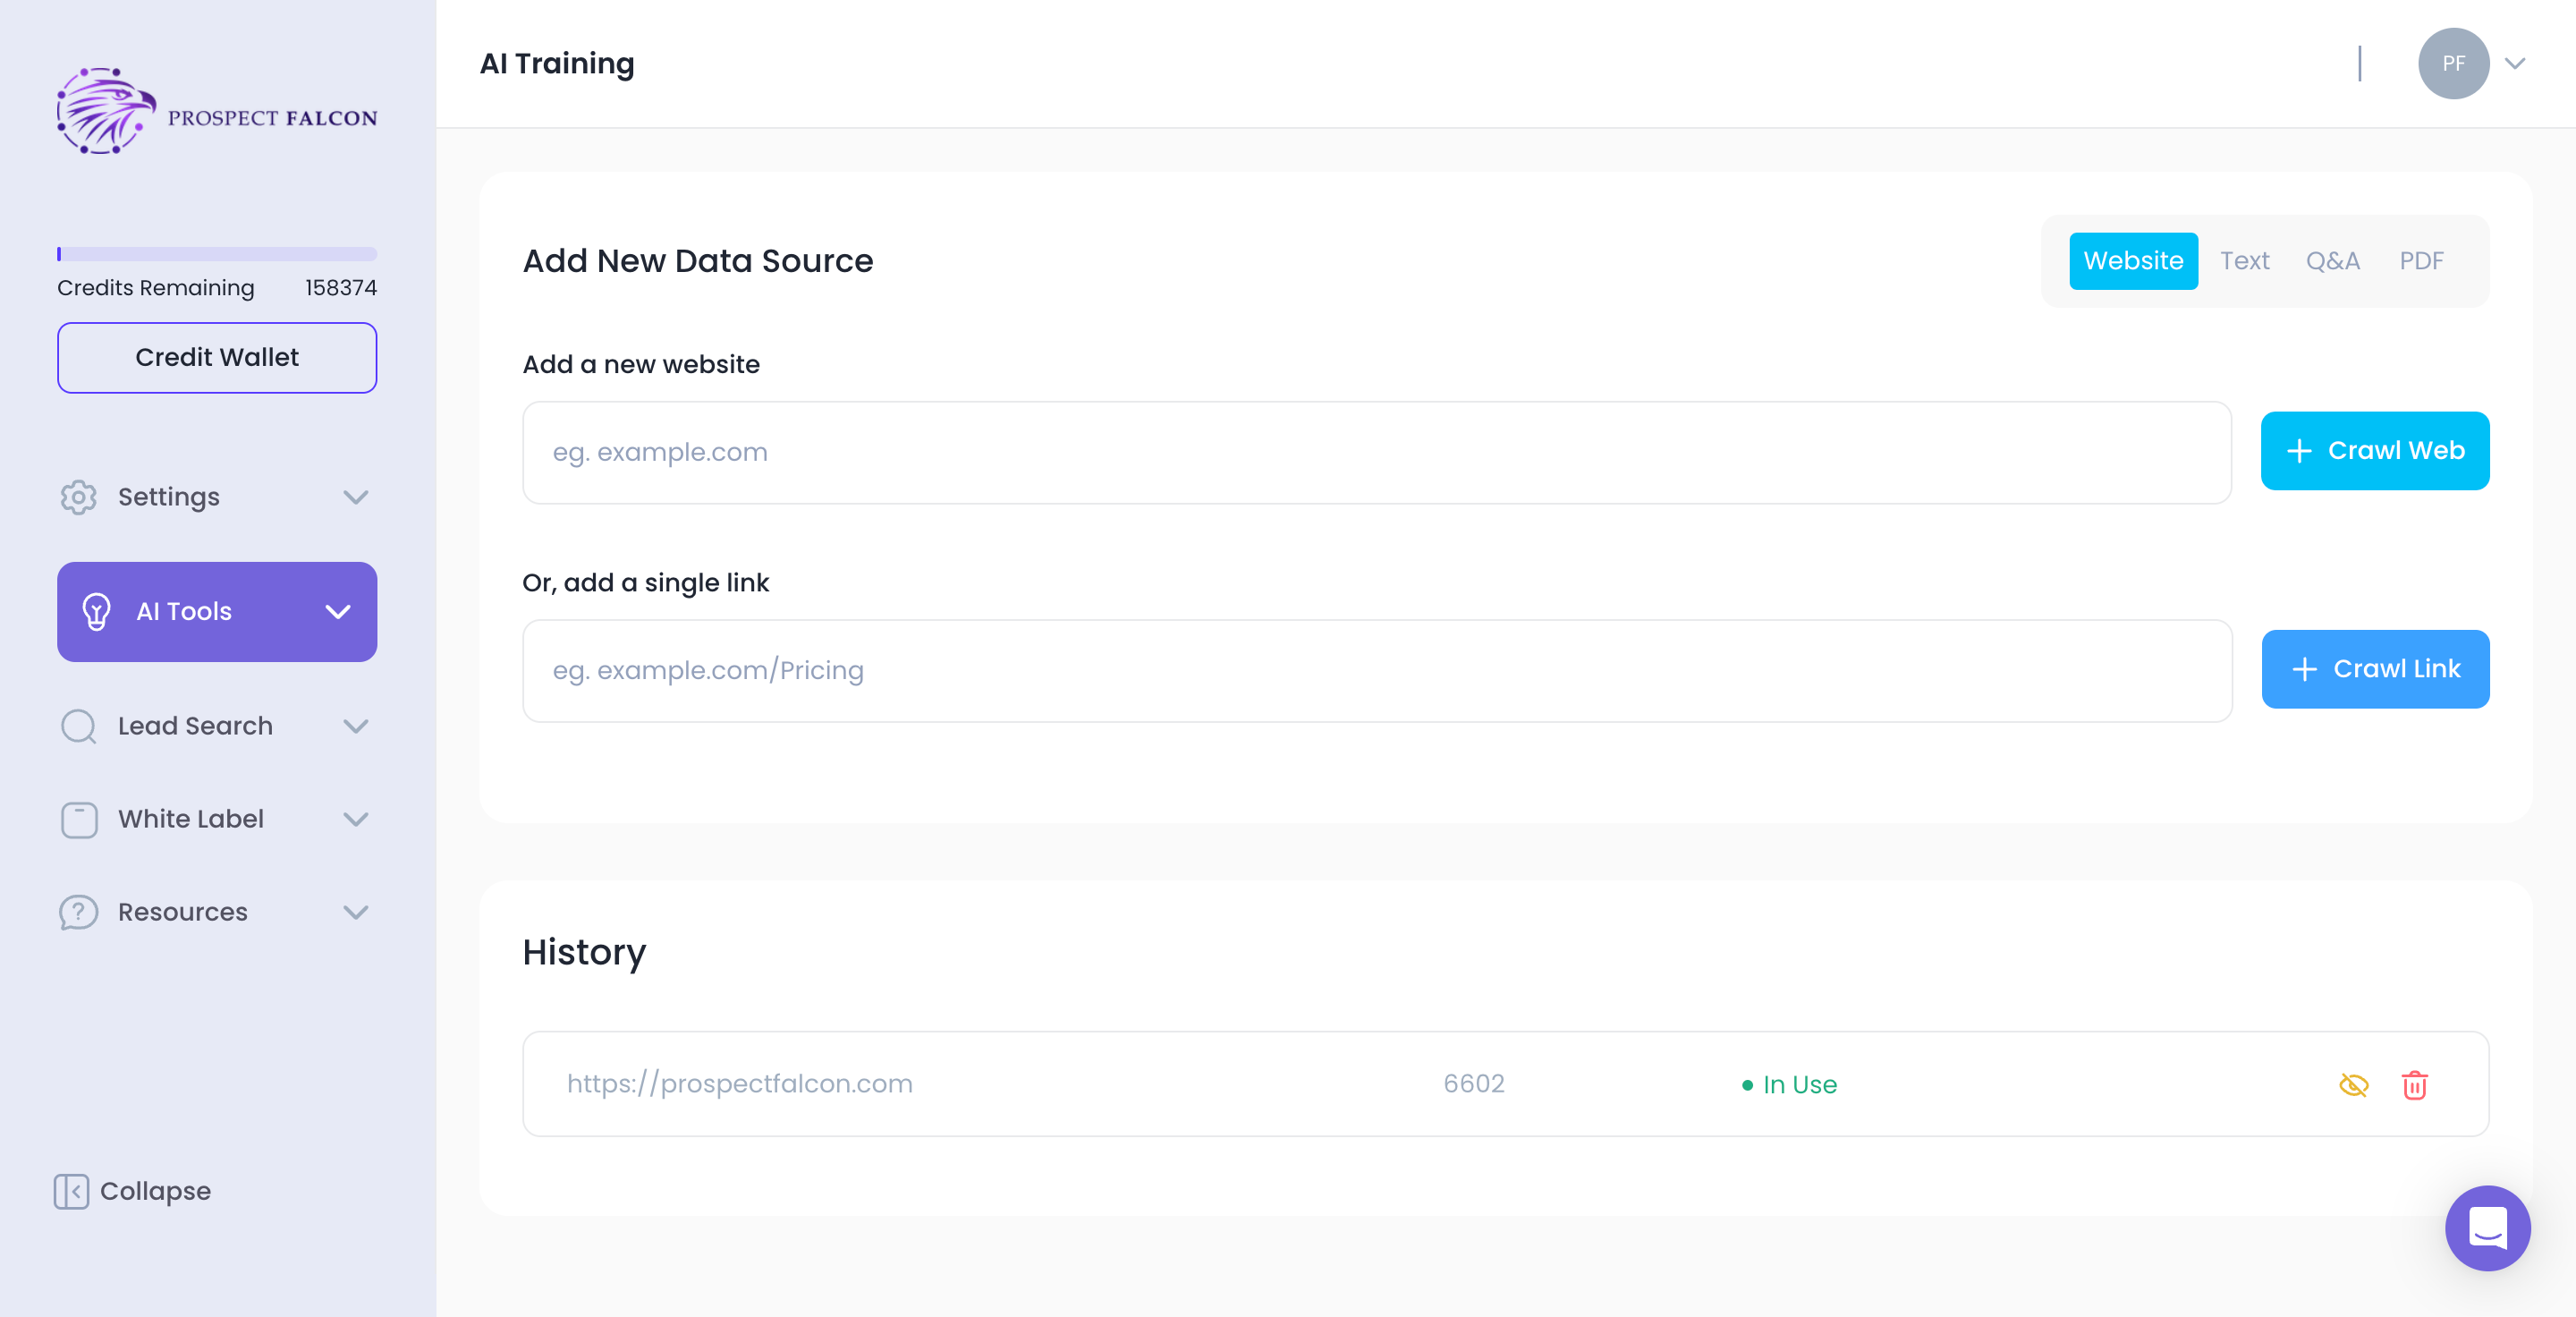Open the PF user avatar menu
Image resolution: width=2576 pixels, height=1317 pixels.
(x=2453, y=63)
